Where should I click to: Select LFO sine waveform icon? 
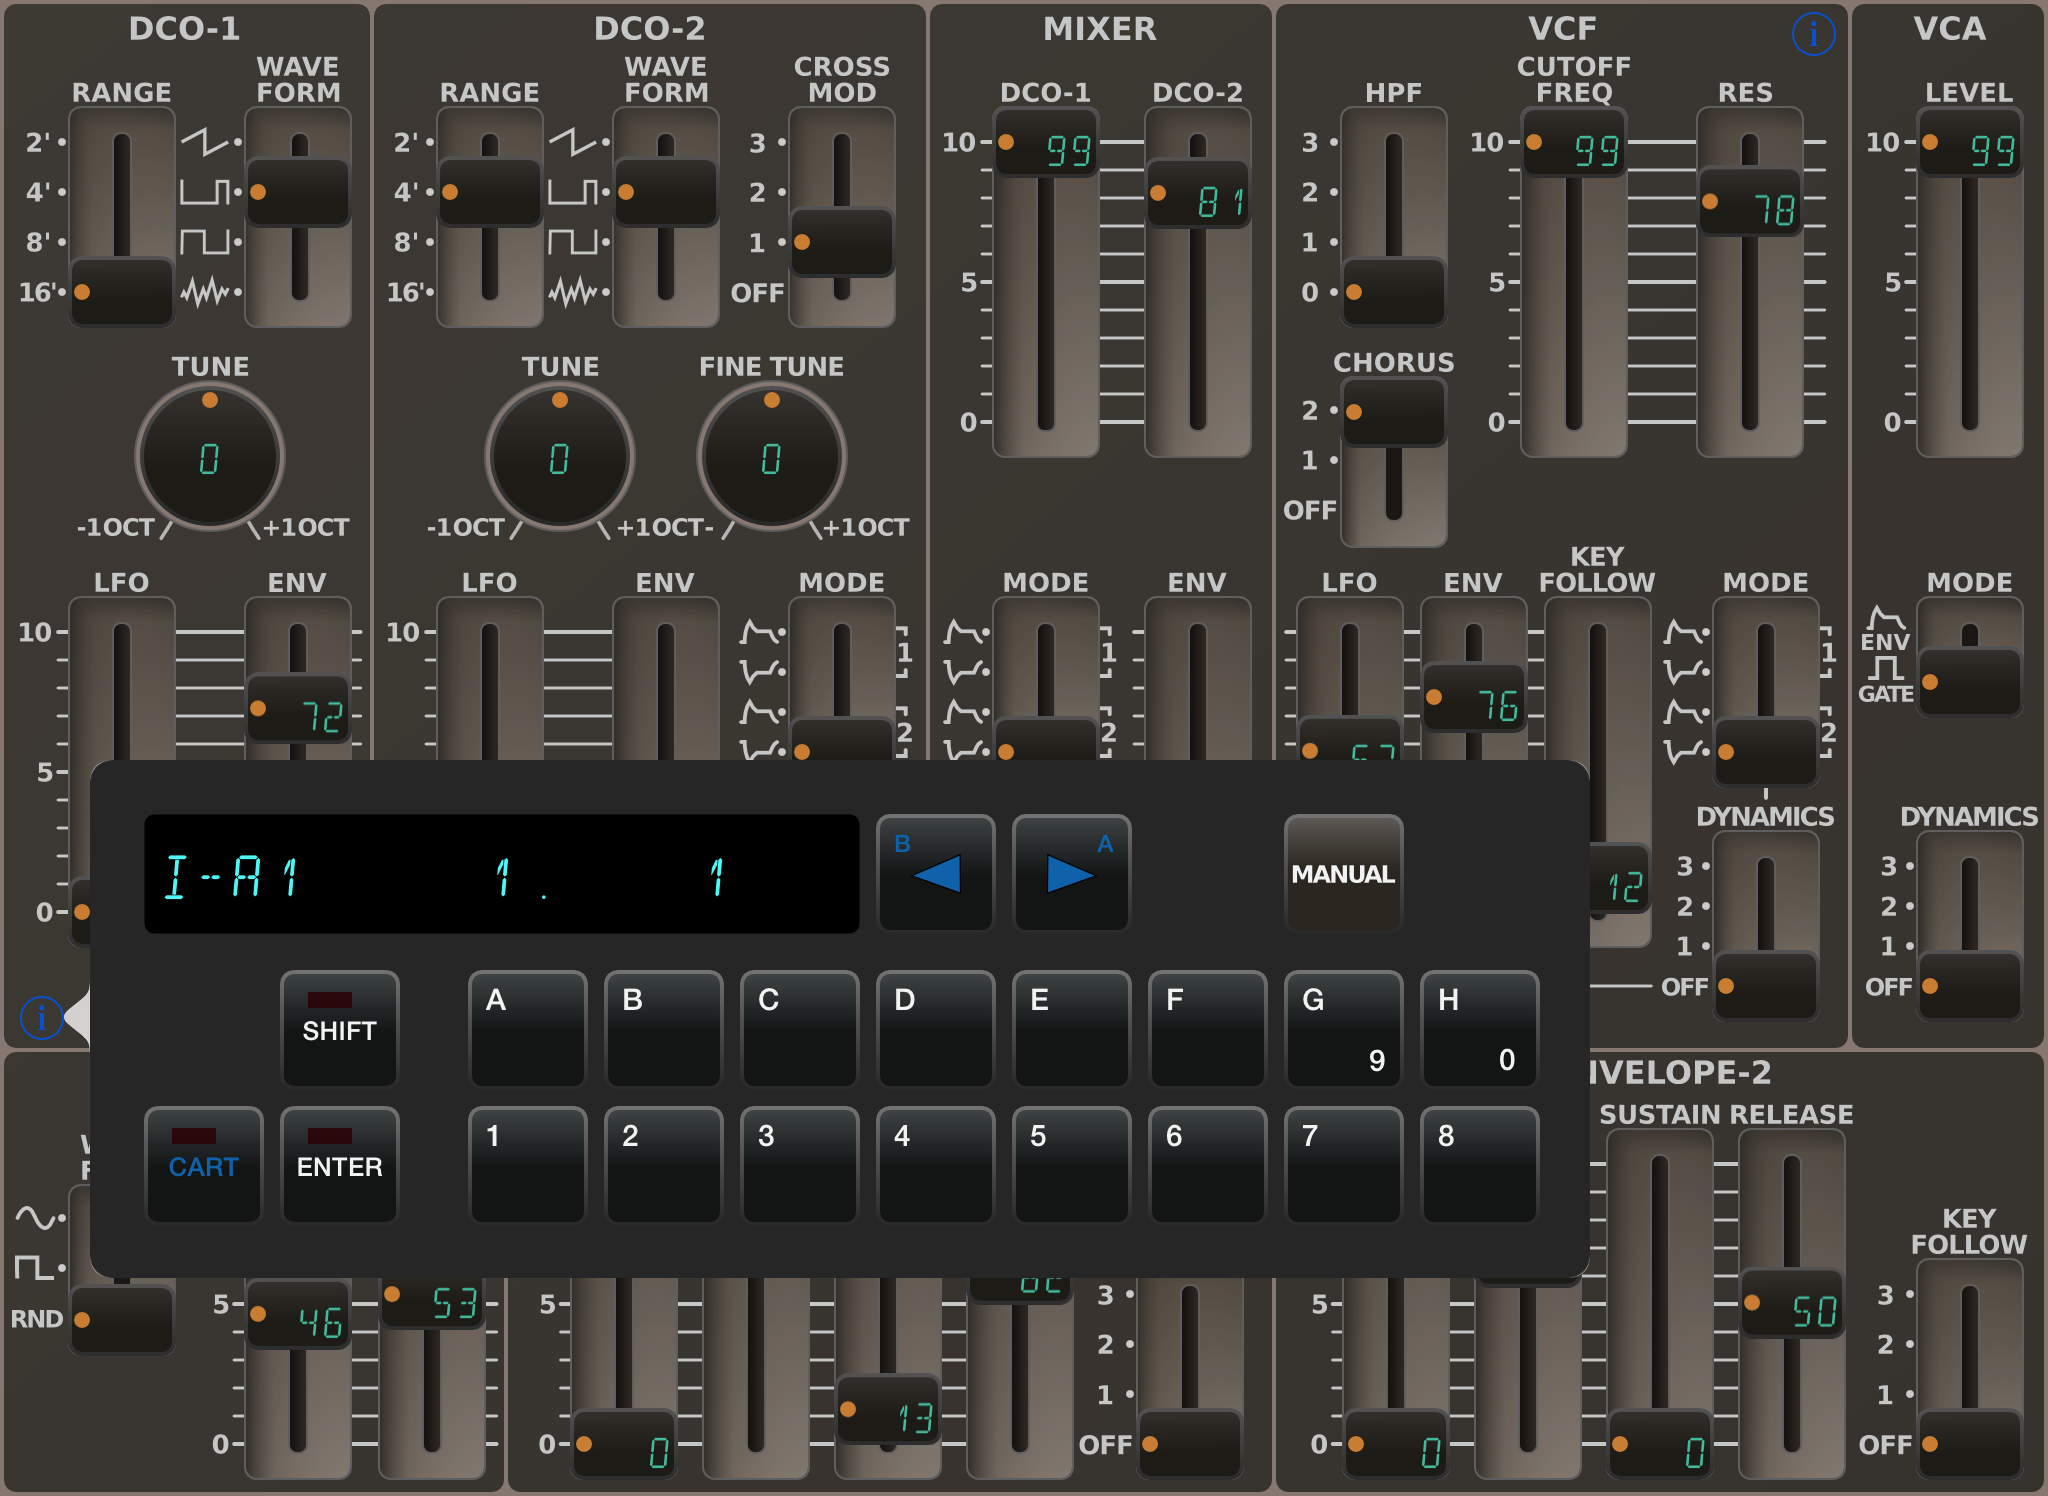[36, 1217]
